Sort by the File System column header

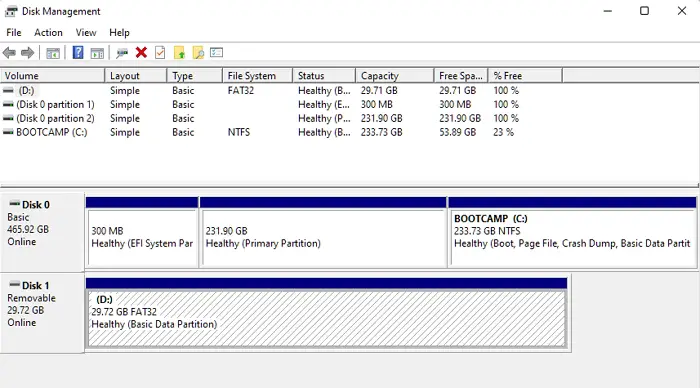pyautogui.click(x=258, y=76)
